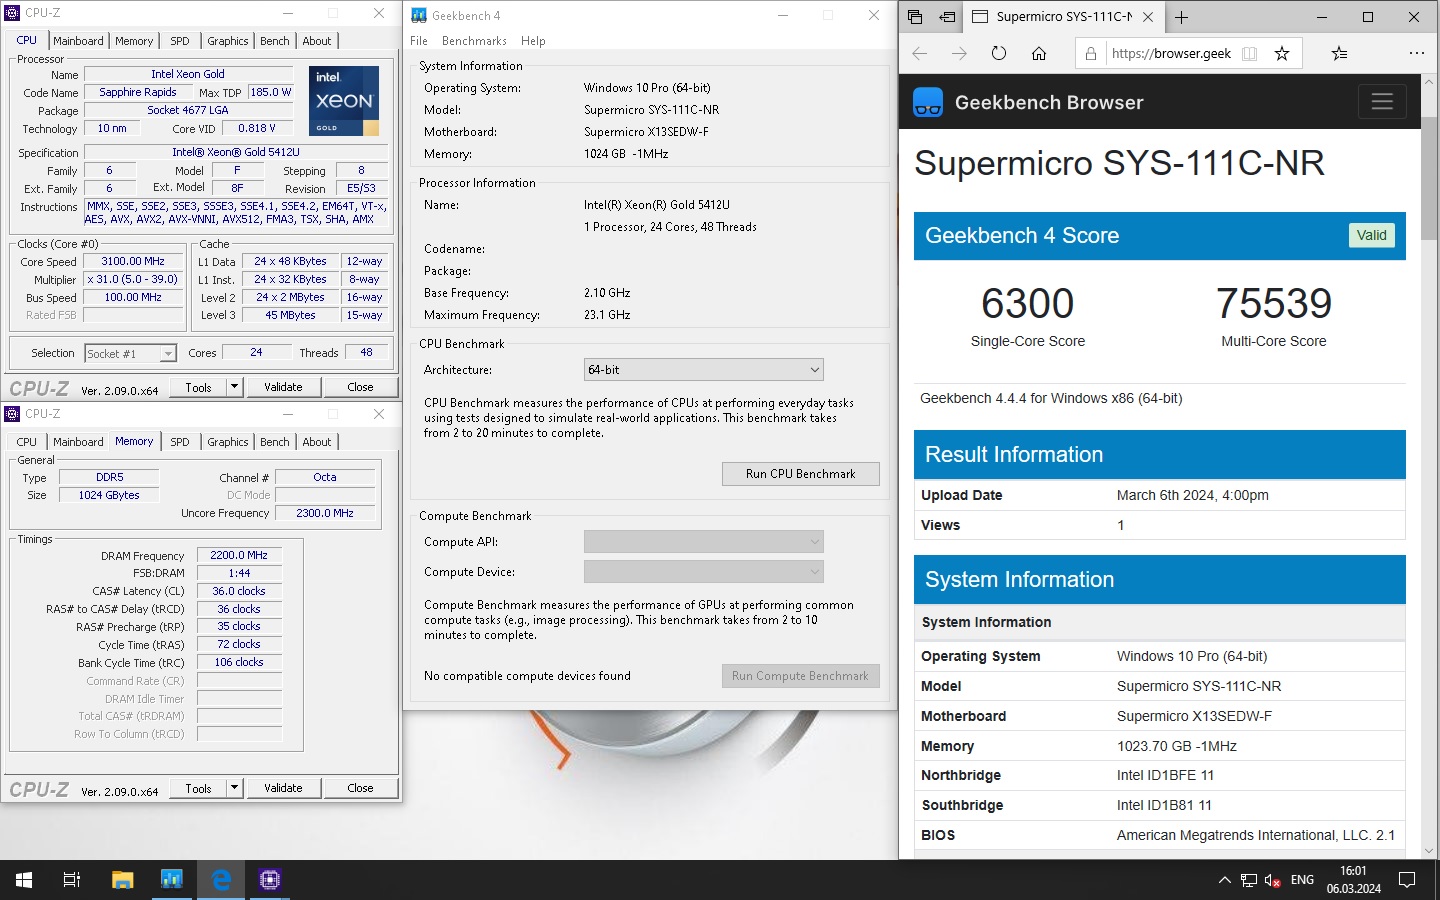Switch to CPU-Z on taskbar
The width and height of the screenshot is (1440, 900).
point(270,880)
